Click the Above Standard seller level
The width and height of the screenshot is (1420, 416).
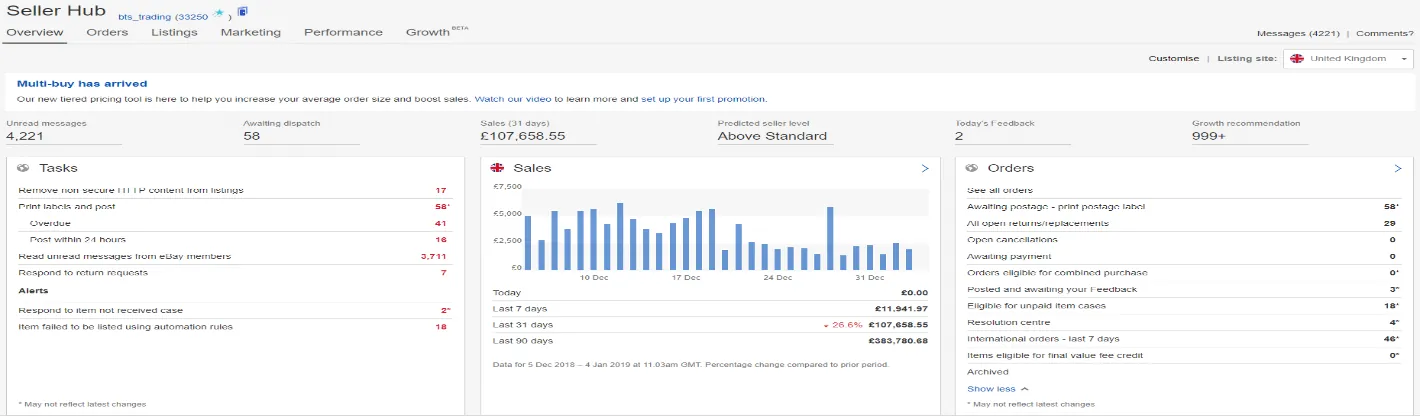(772, 136)
